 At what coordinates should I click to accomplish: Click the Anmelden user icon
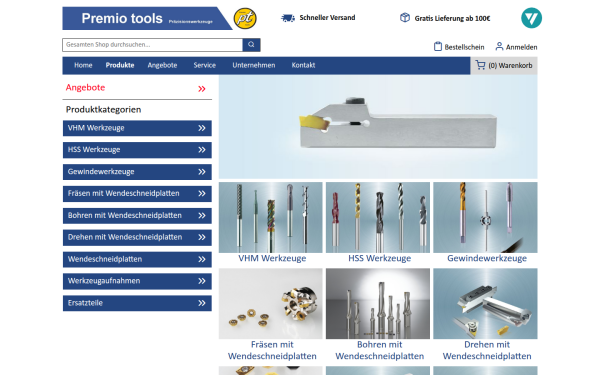pyautogui.click(x=499, y=46)
